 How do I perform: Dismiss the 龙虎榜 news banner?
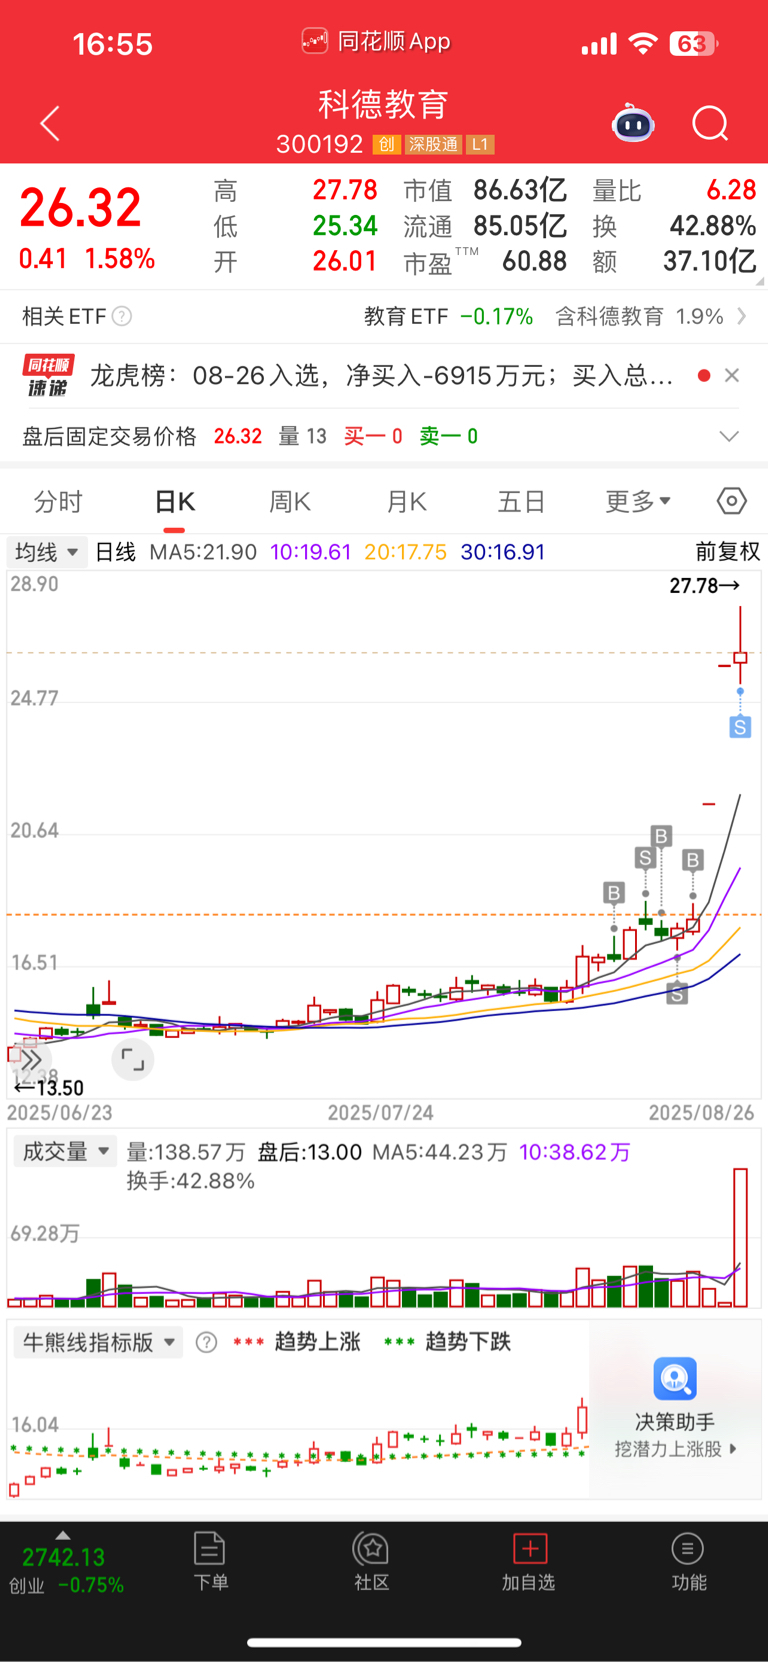[732, 375]
